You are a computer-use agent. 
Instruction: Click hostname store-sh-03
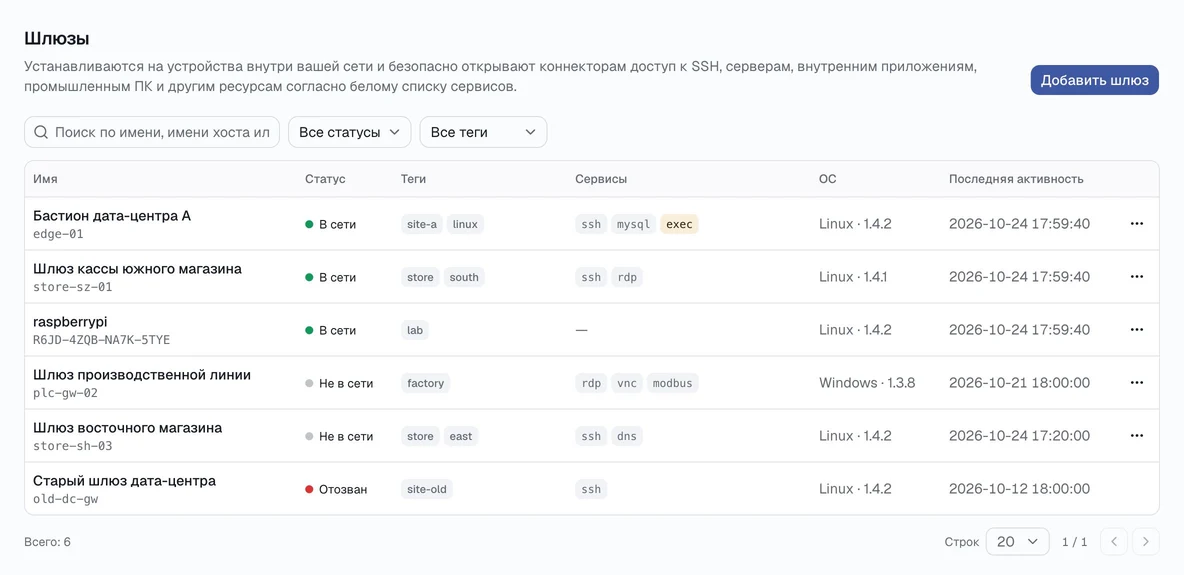tap(72, 446)
